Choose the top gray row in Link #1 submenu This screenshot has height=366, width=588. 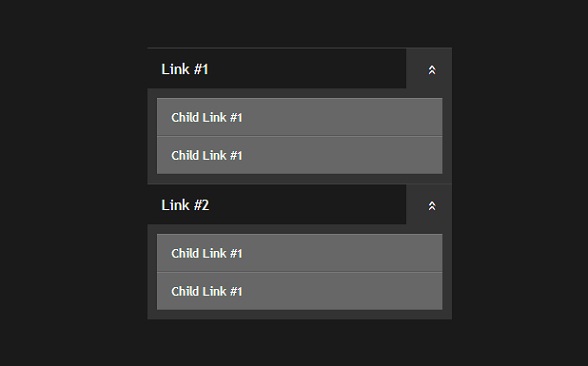pos(300,117)
